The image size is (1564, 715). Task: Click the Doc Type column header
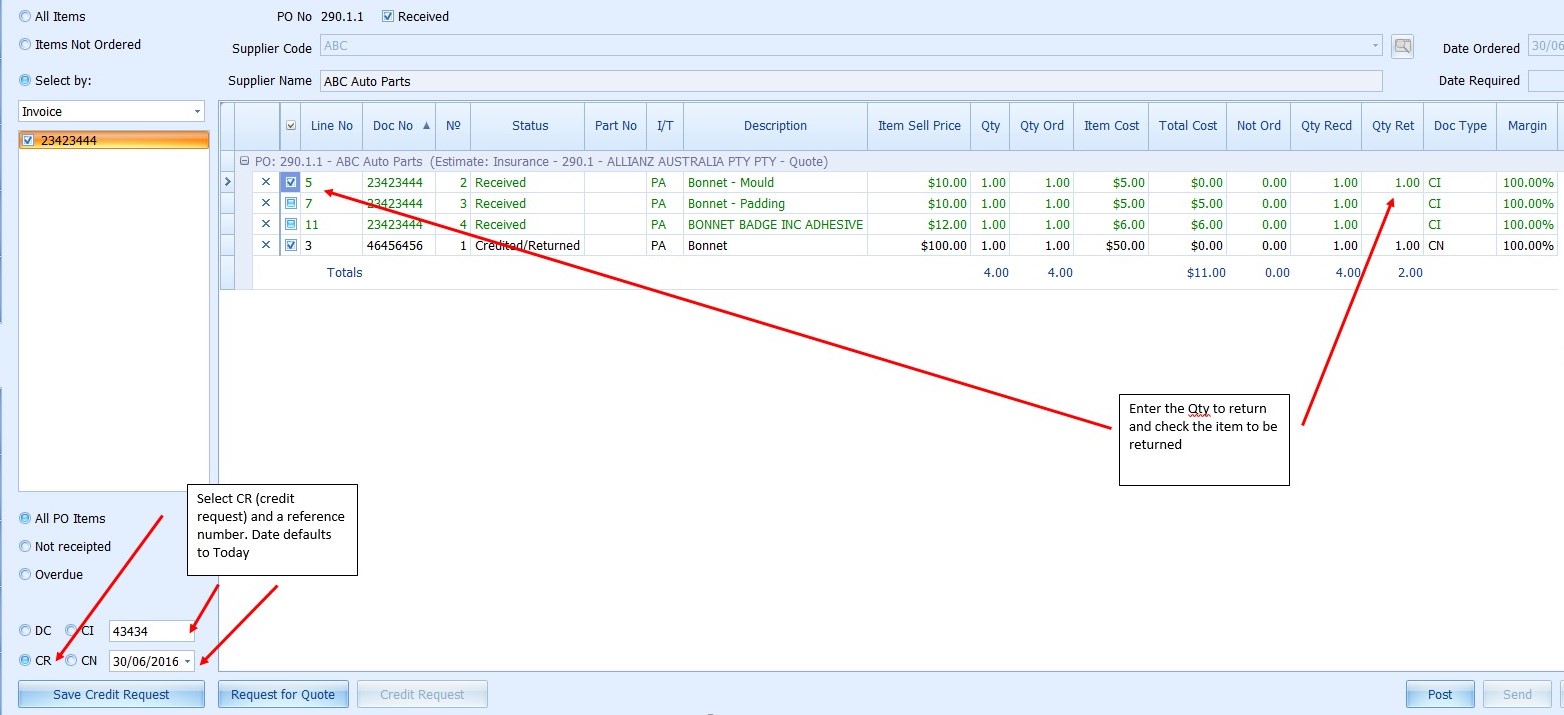click(1460, 126)
